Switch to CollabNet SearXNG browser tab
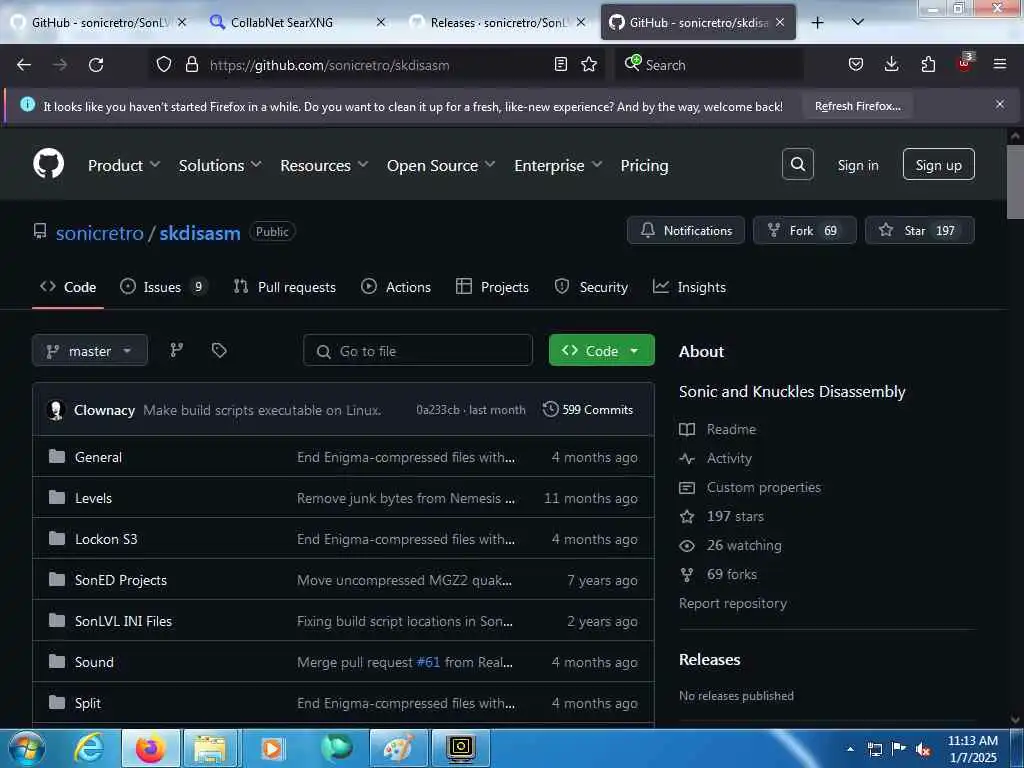Screen dimensions: 1024x768 297,22
